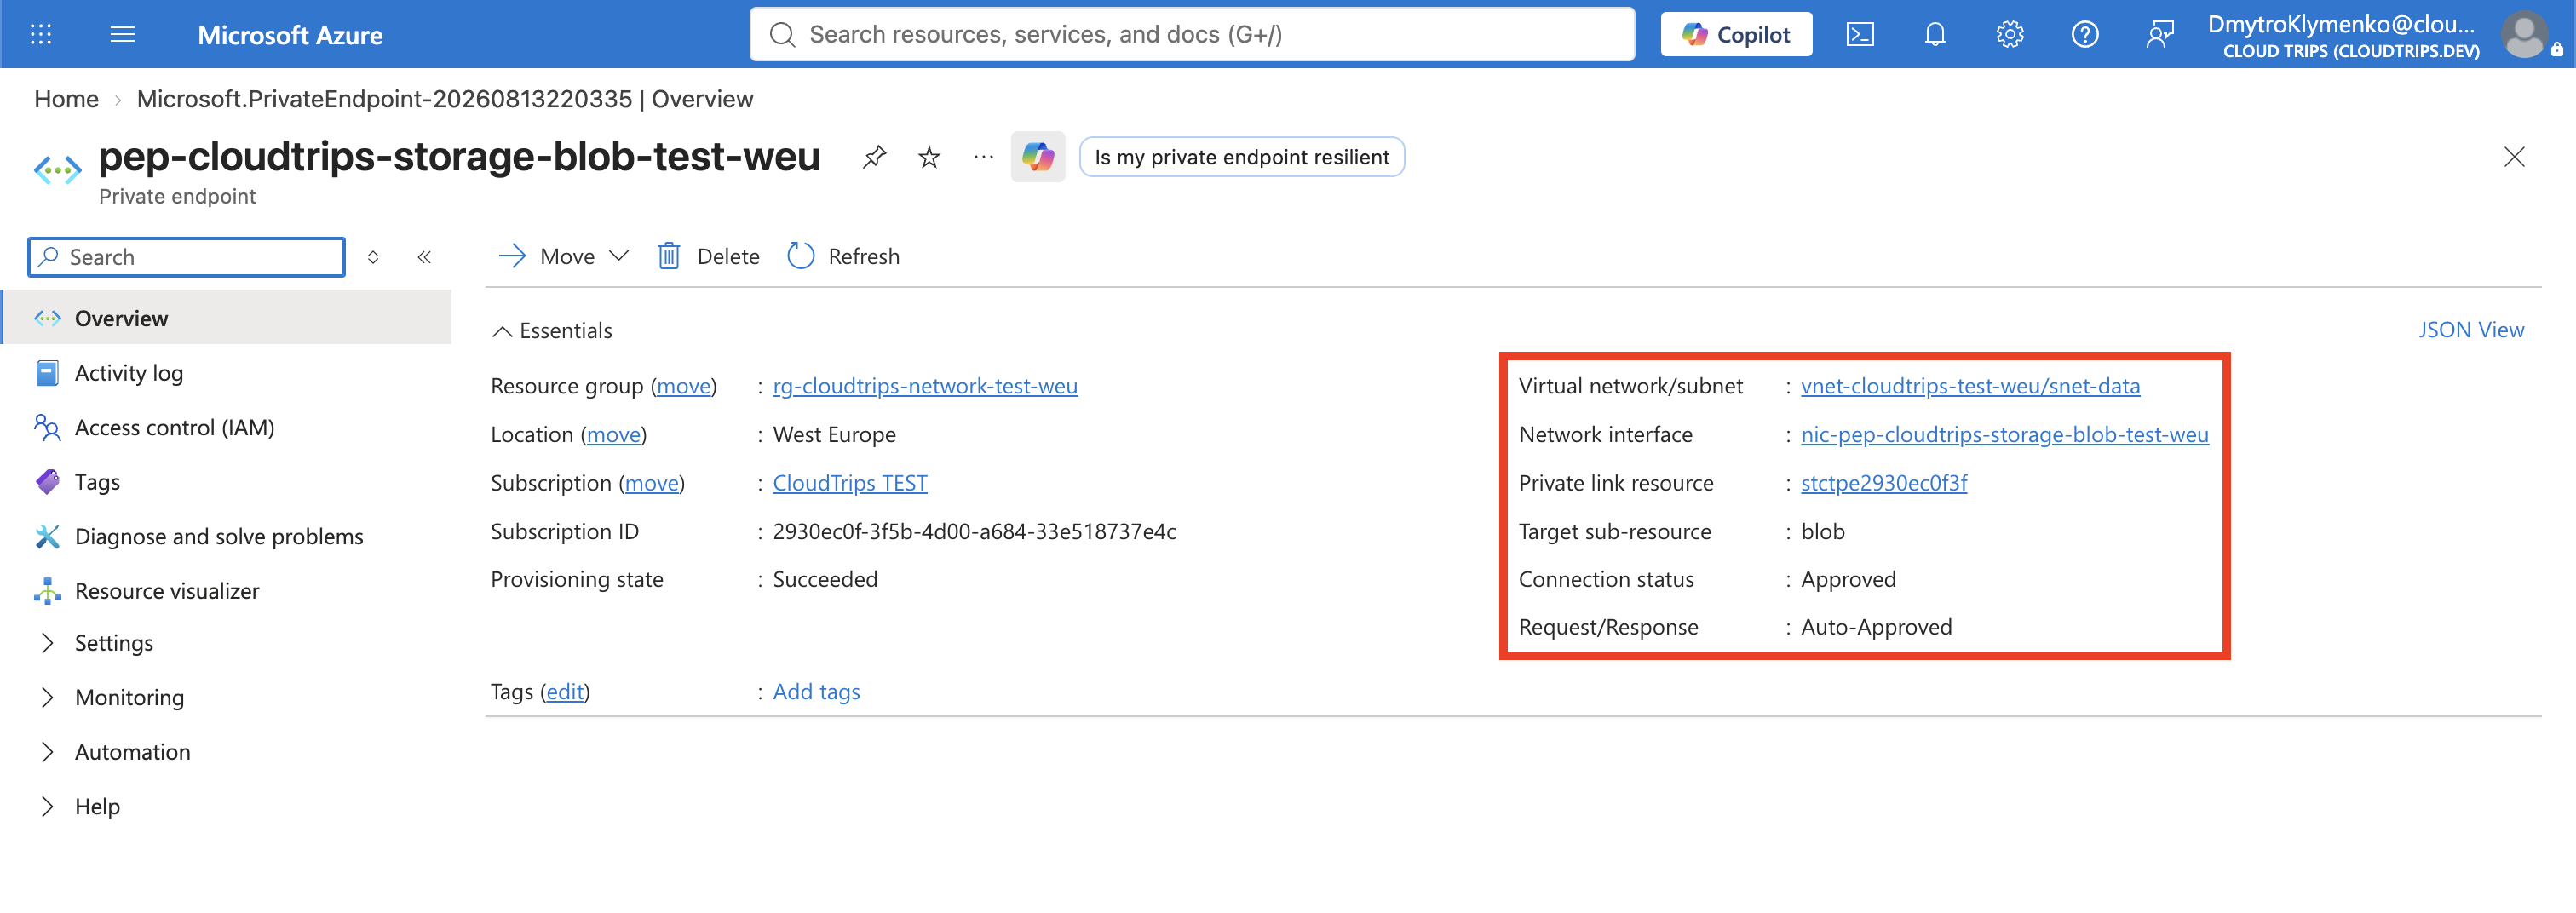Click move link next to Location

click(614, 435)
